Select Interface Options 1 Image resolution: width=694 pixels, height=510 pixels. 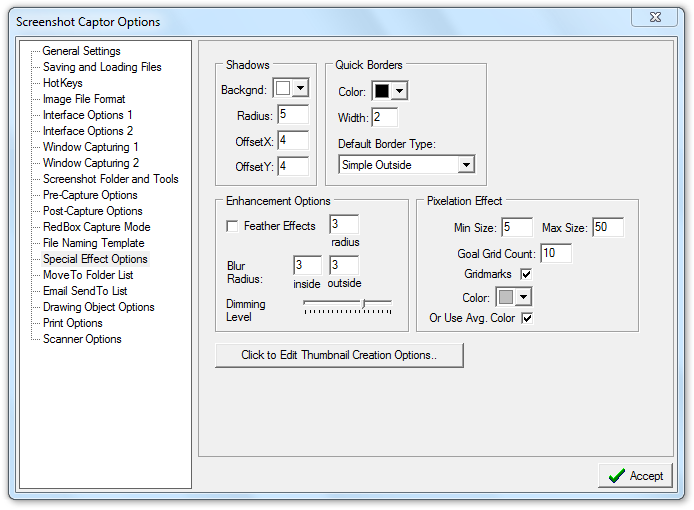click(x=88, y=115)
